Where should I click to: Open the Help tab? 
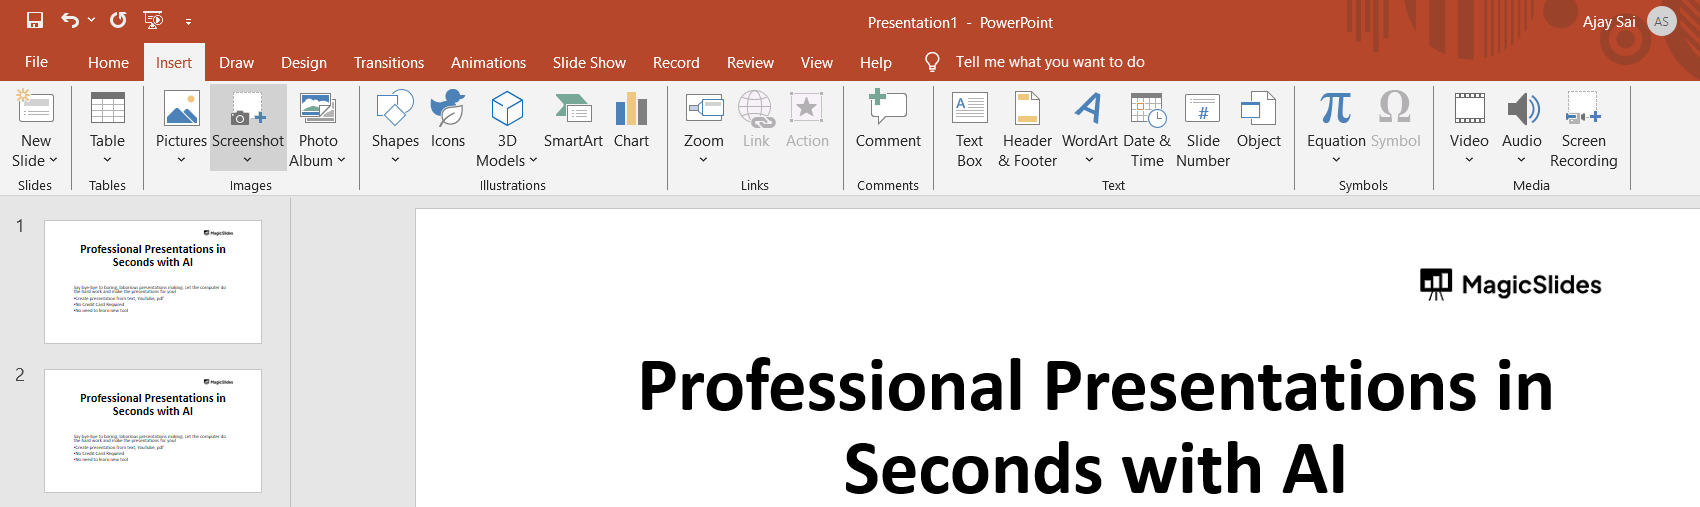[x=876, y=62]
